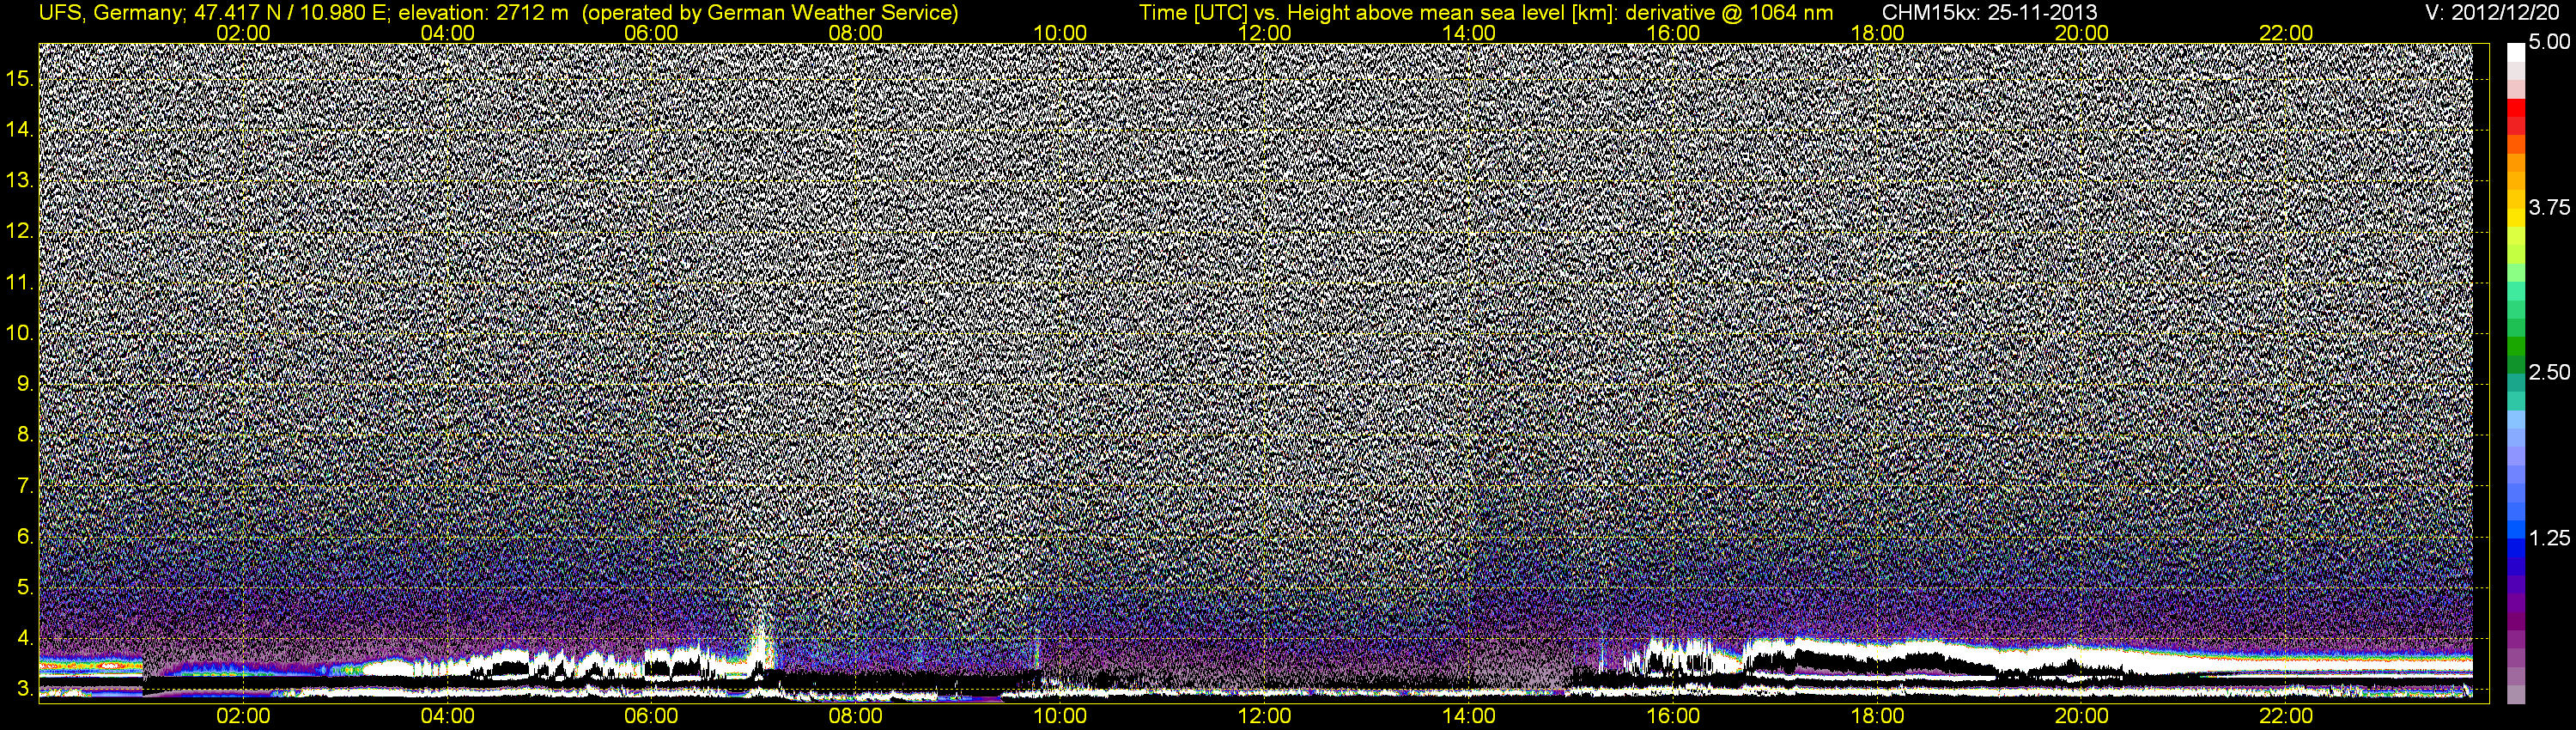Click the "12:00" label on the top time axis

pos(1264,33)
